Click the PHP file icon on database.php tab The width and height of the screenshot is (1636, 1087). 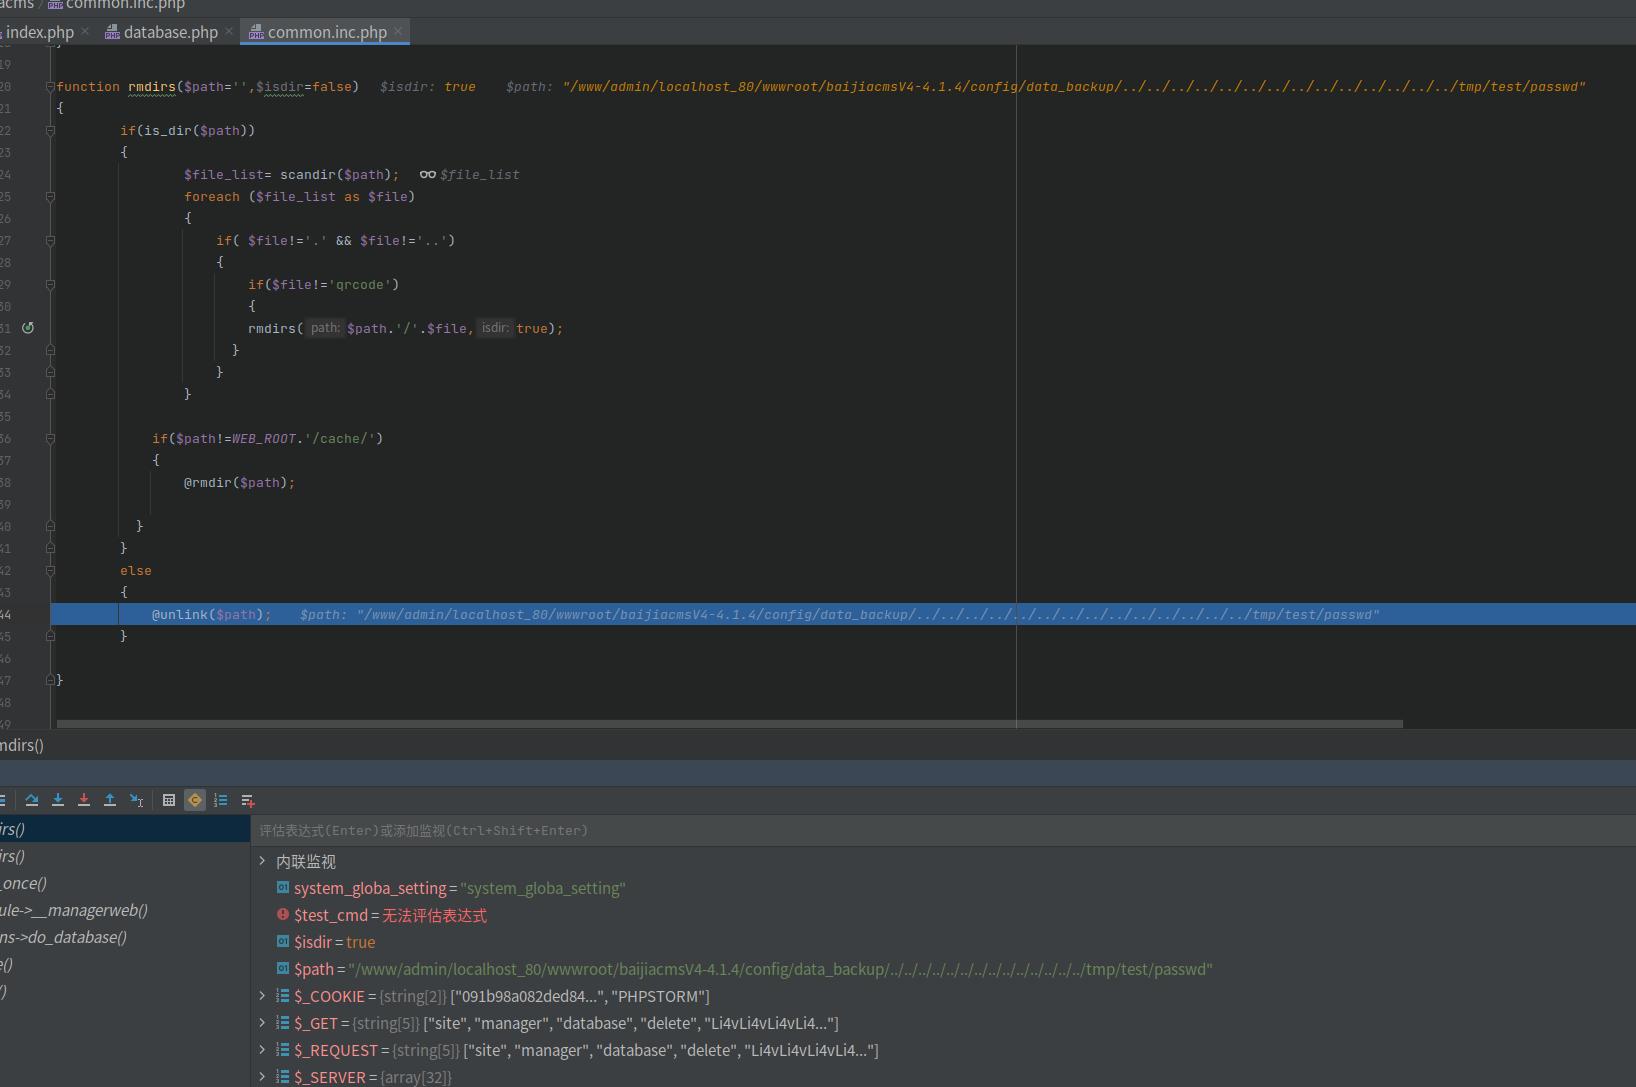pos(112,33)
